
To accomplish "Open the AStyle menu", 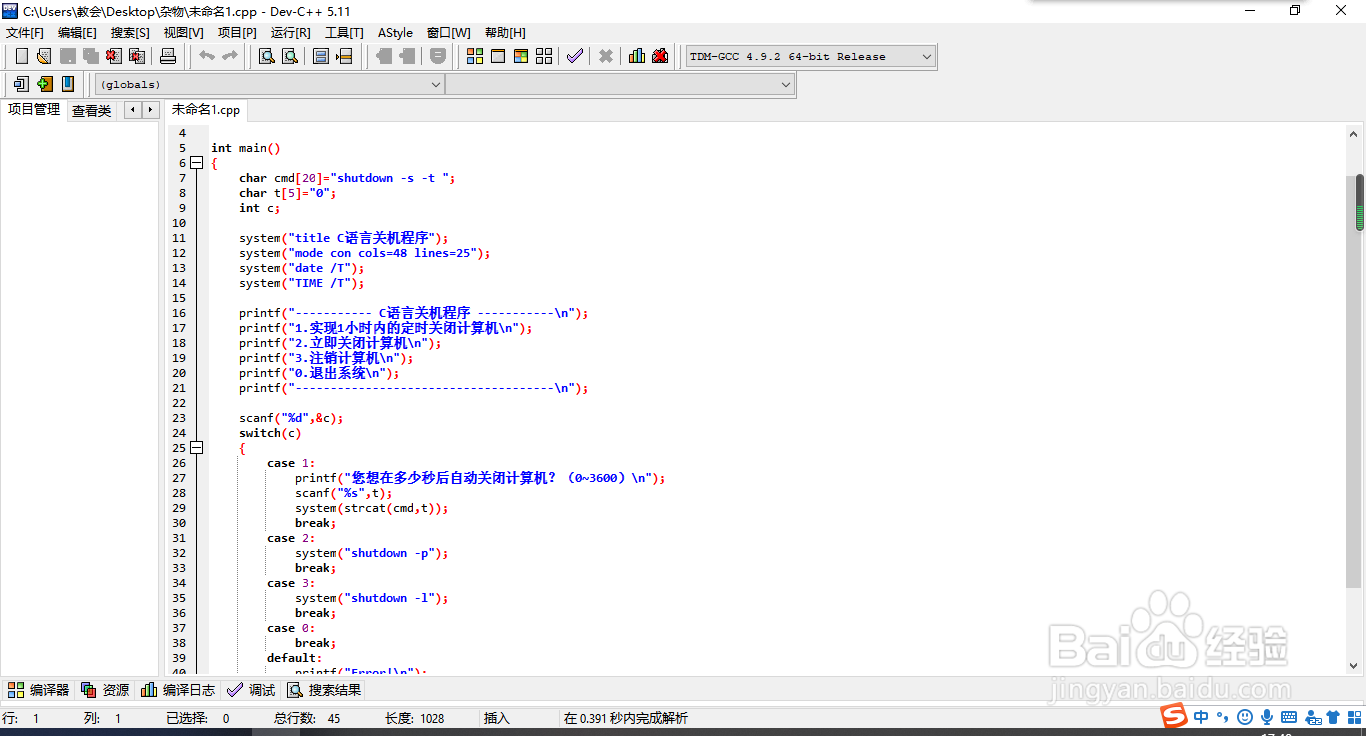I will [395, 32].
